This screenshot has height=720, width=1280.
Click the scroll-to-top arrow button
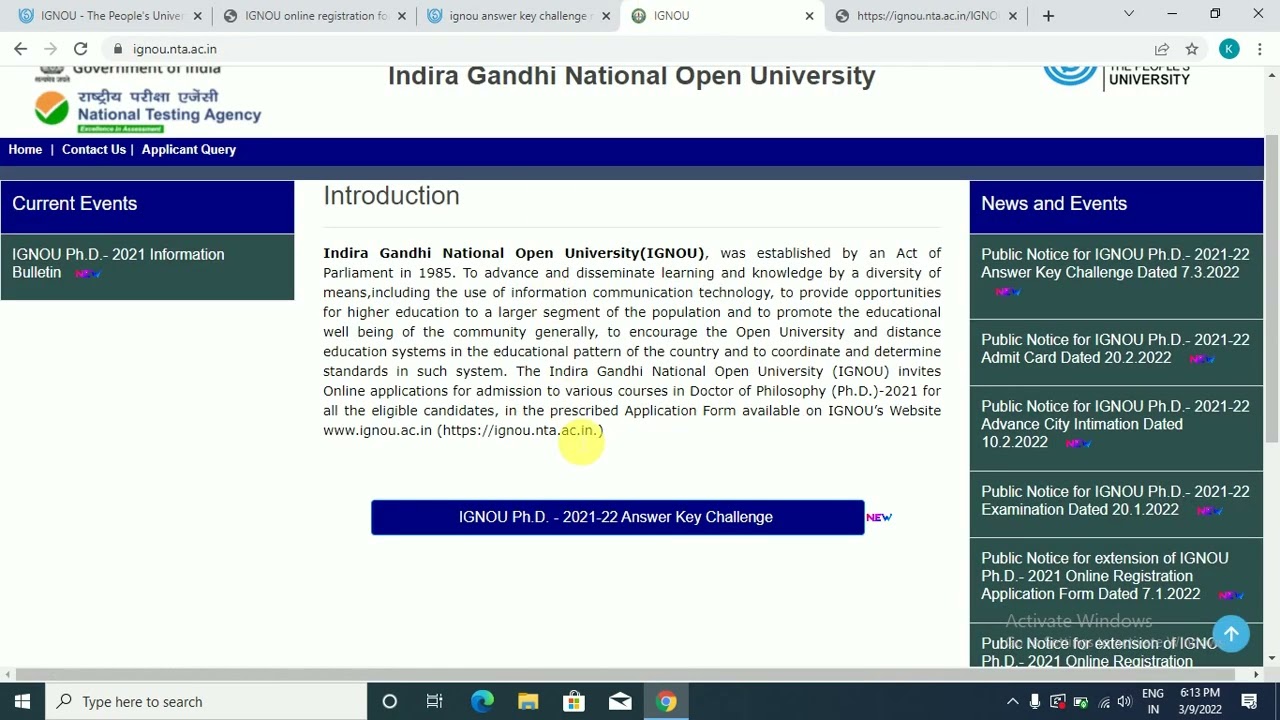[x=1231, y=634]
